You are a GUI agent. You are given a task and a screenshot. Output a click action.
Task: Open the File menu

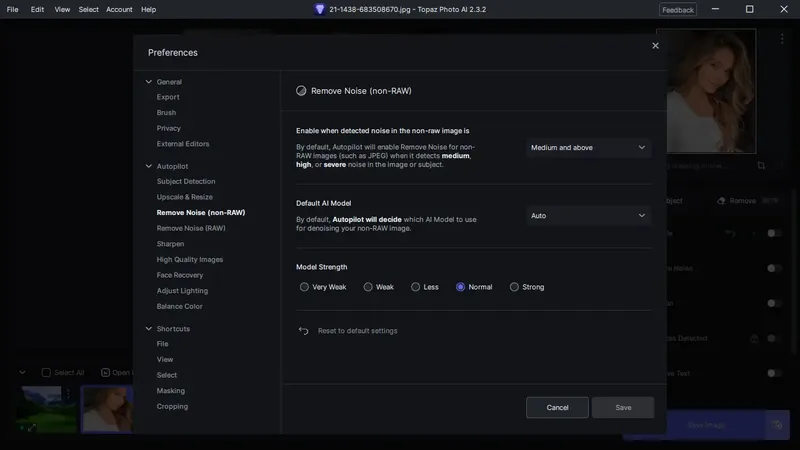[x=12, y=9]
